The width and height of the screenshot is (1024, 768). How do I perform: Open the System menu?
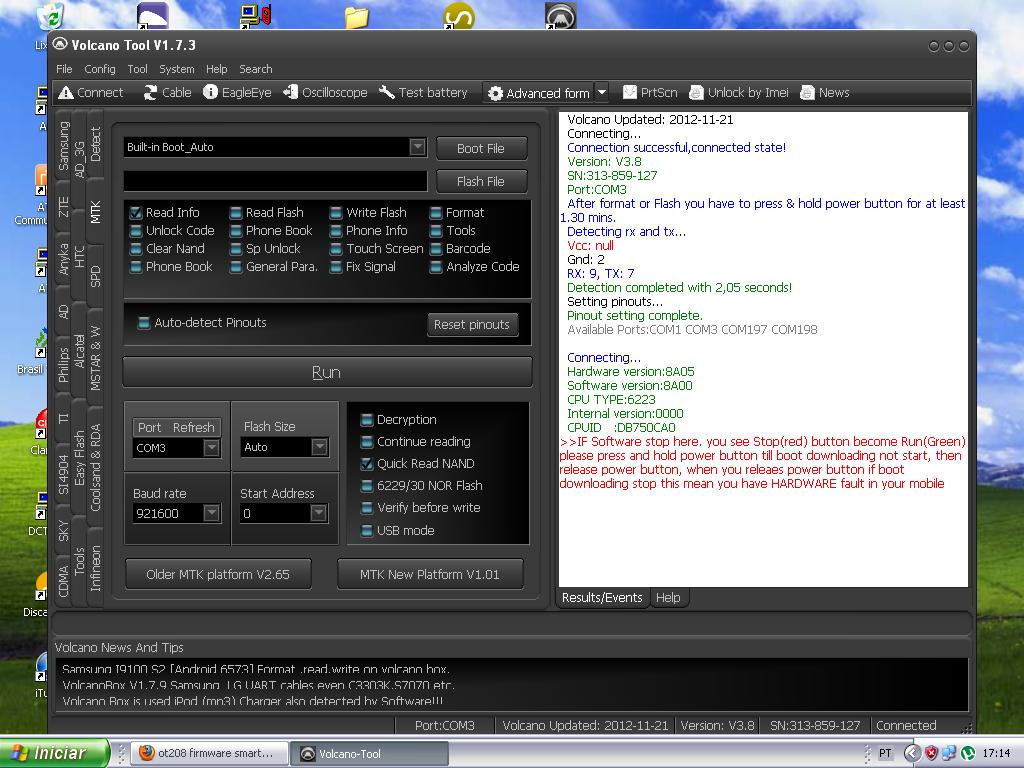click(x=176, y=69)
